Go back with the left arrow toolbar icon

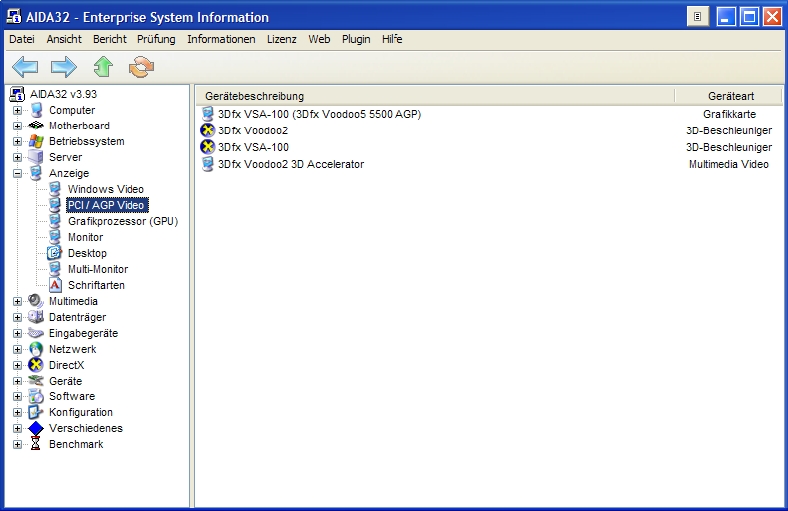[x=25, y=67]
